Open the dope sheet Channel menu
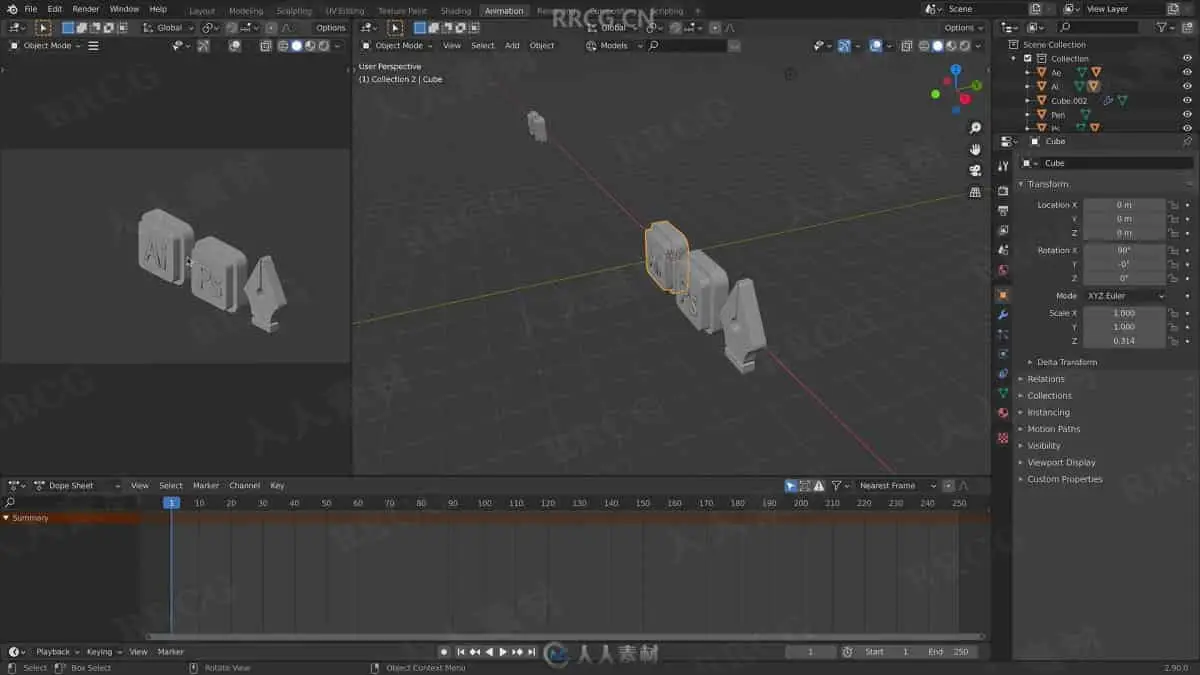1200x675 pixels. (244, 486)
